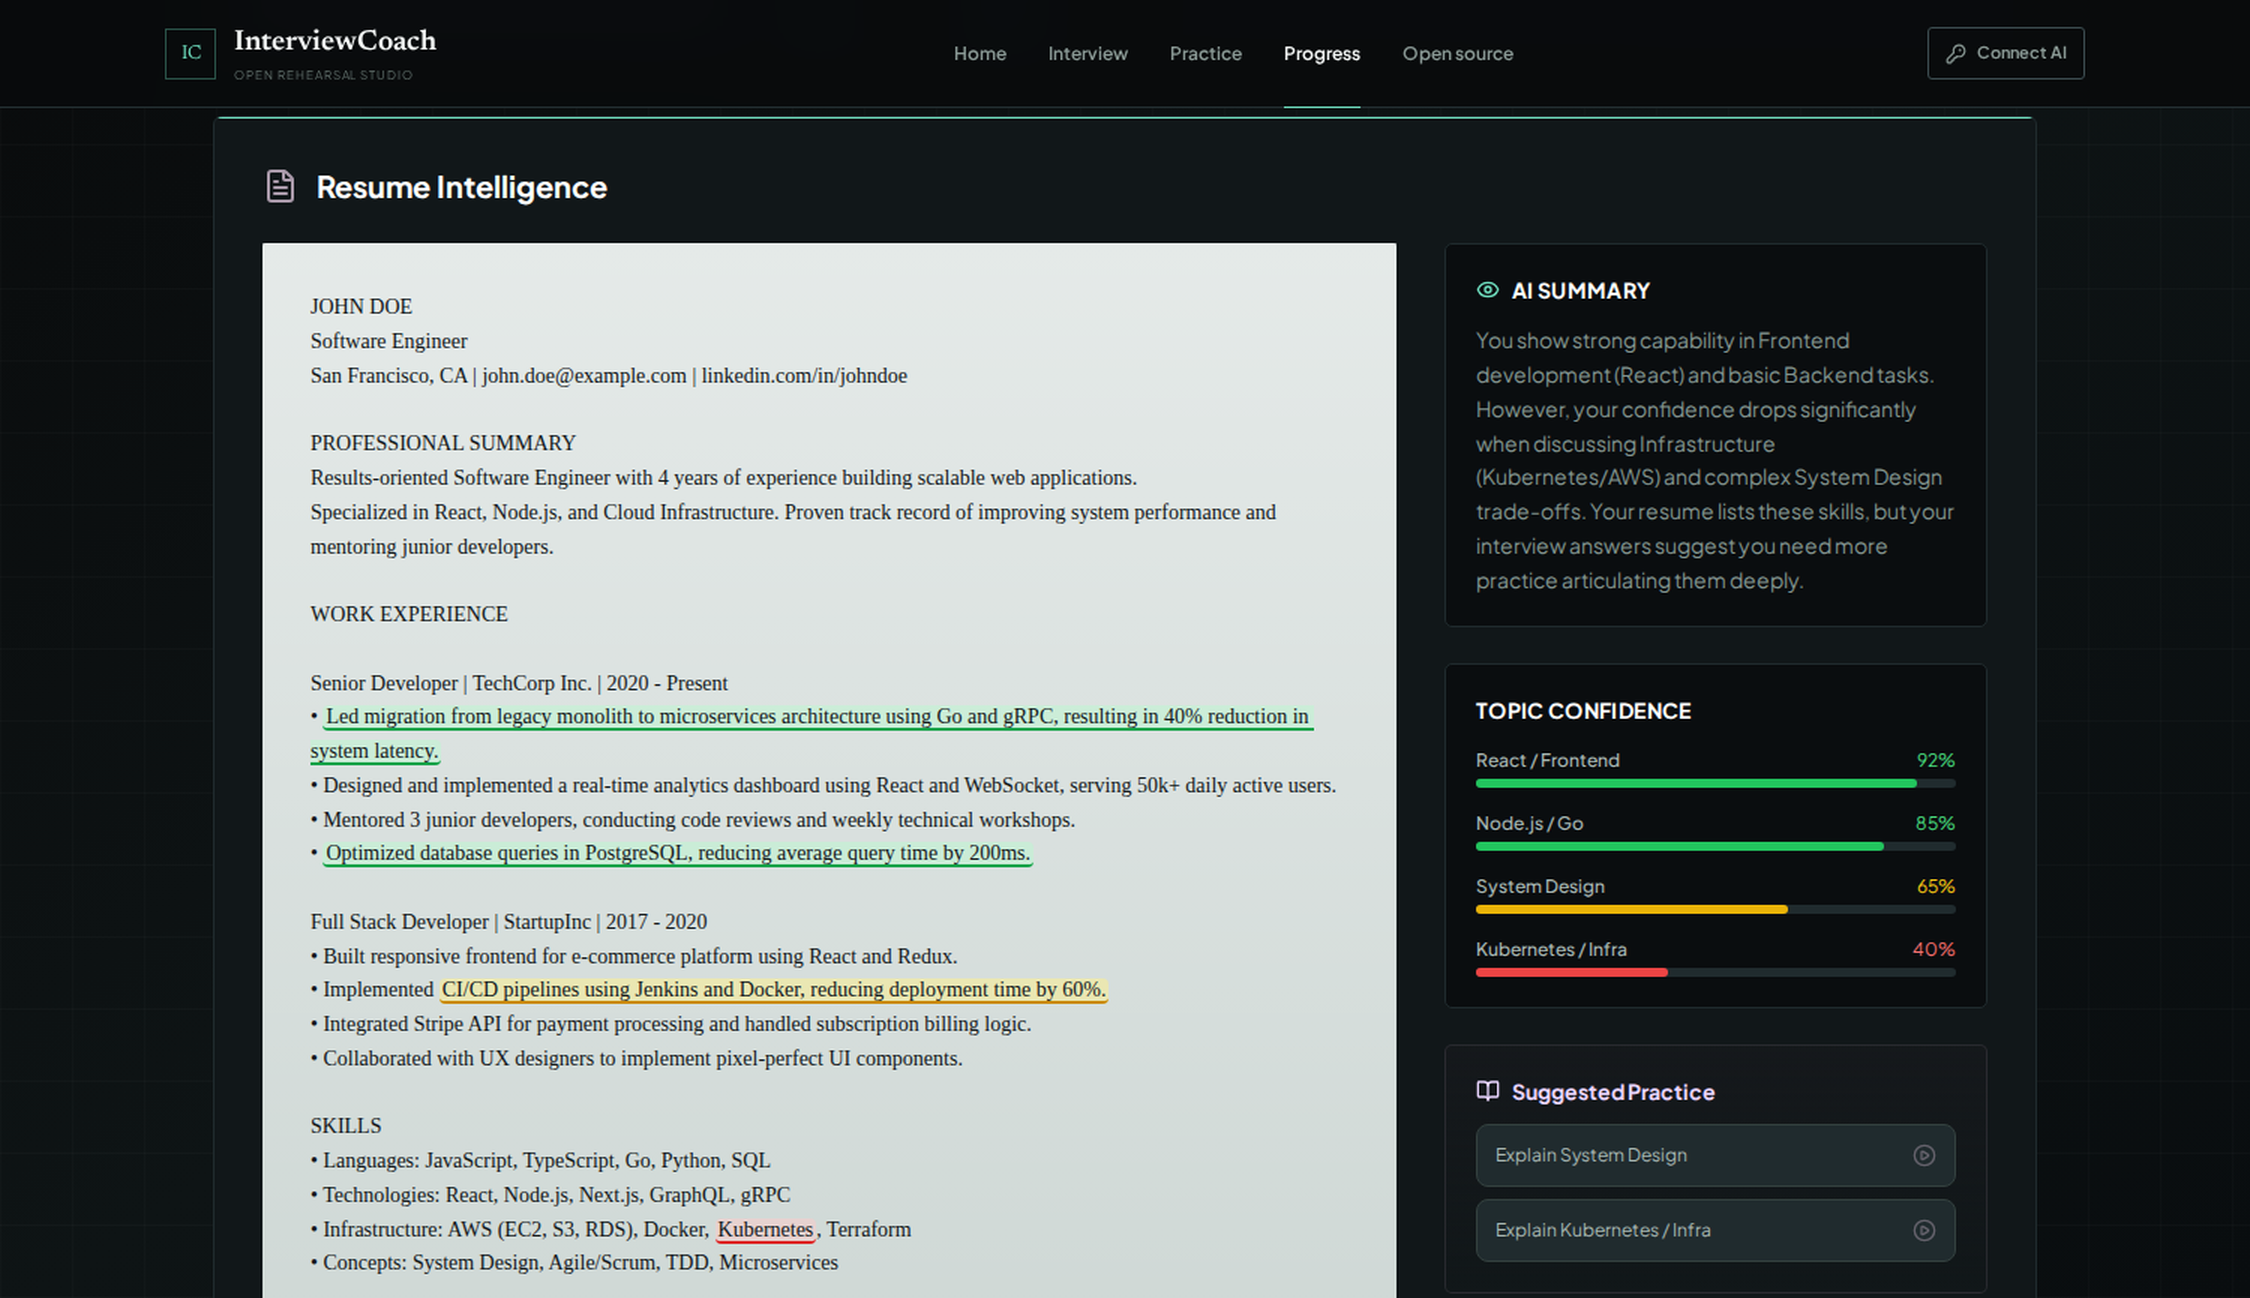Click the 85% confidence value
The height and width of the screenshot is (1298, 2250).
click(x=1935, y=823)
